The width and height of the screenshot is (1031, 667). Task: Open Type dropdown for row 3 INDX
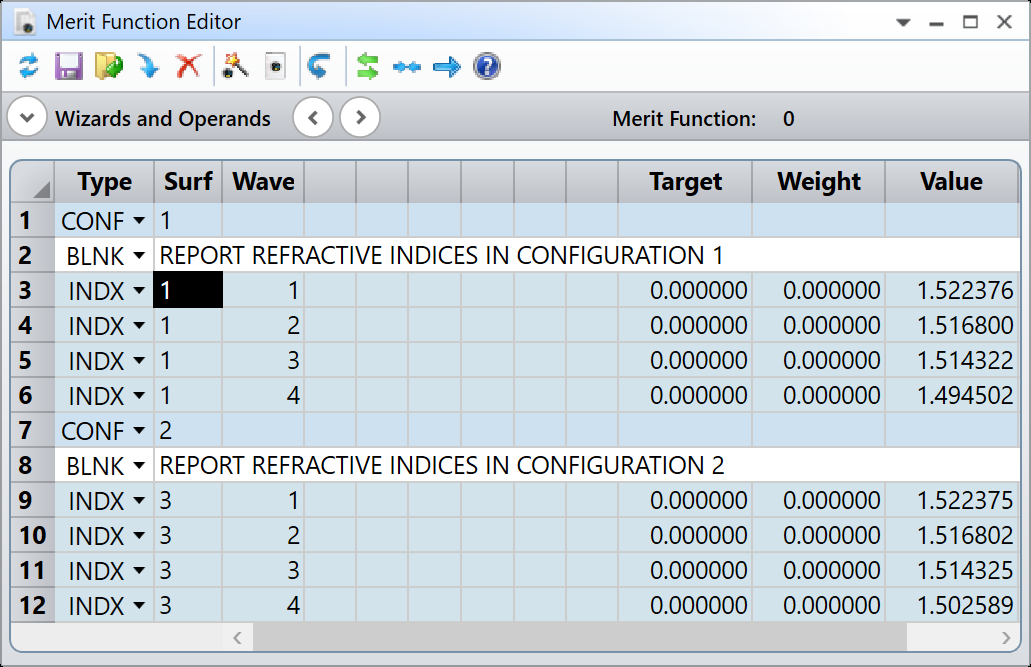pos(139,292)
